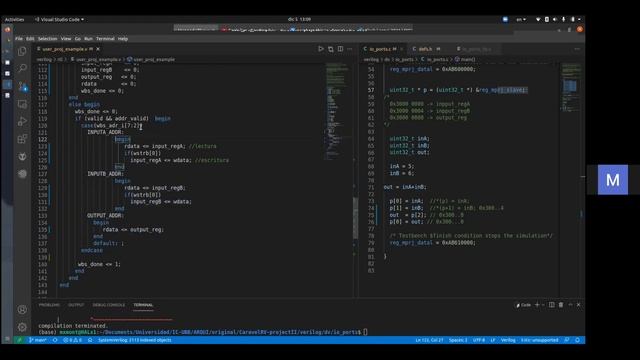The height and width of the screenshot is (360, 640).
Task: Add a new terminal with the plus icon
Action: (x=537, y=305)
